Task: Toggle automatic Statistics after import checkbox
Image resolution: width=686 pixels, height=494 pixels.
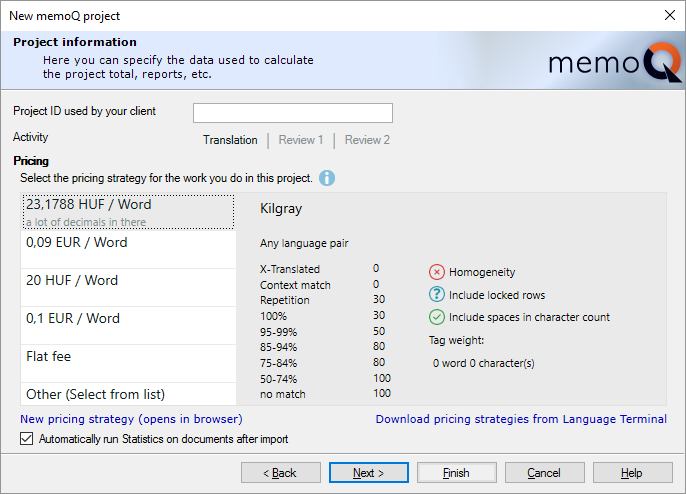Action: point(27,438)
